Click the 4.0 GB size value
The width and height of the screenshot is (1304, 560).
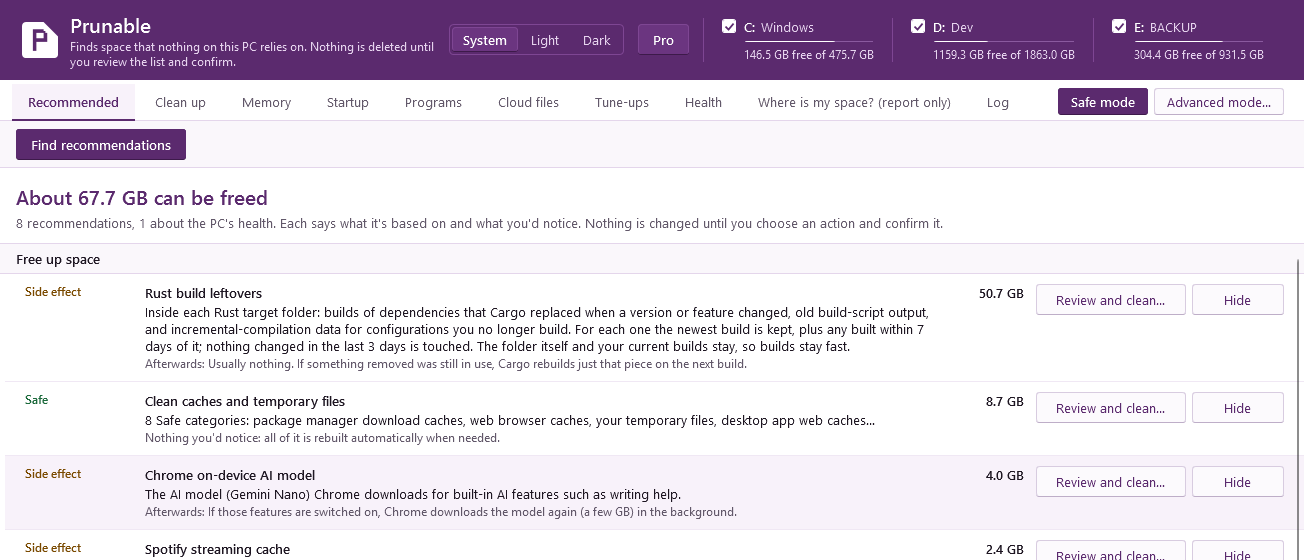click(x=1005, y=475)
